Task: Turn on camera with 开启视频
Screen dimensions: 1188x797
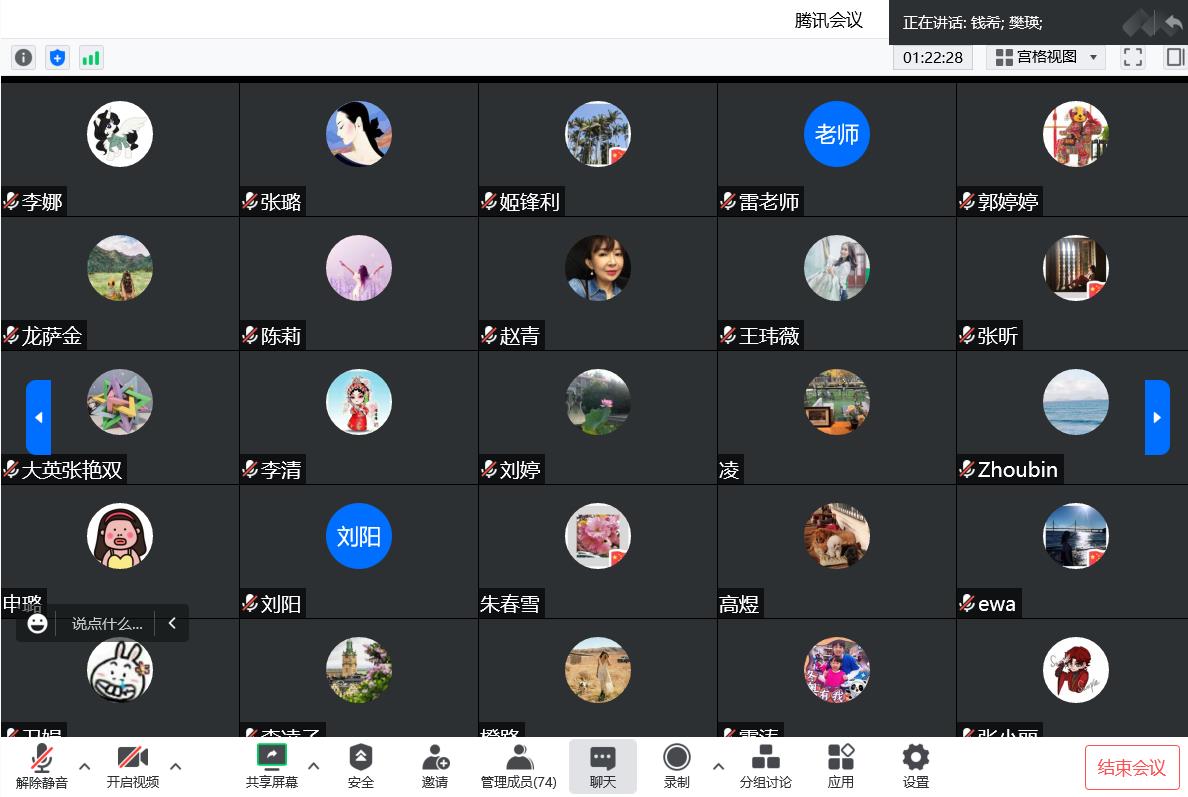Action: pyautogui.click(x=133, y=766)
